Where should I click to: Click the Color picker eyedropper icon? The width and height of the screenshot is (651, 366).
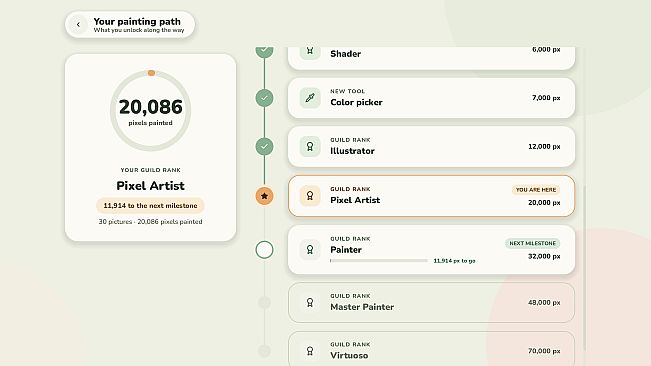click(x=310, y=98)
